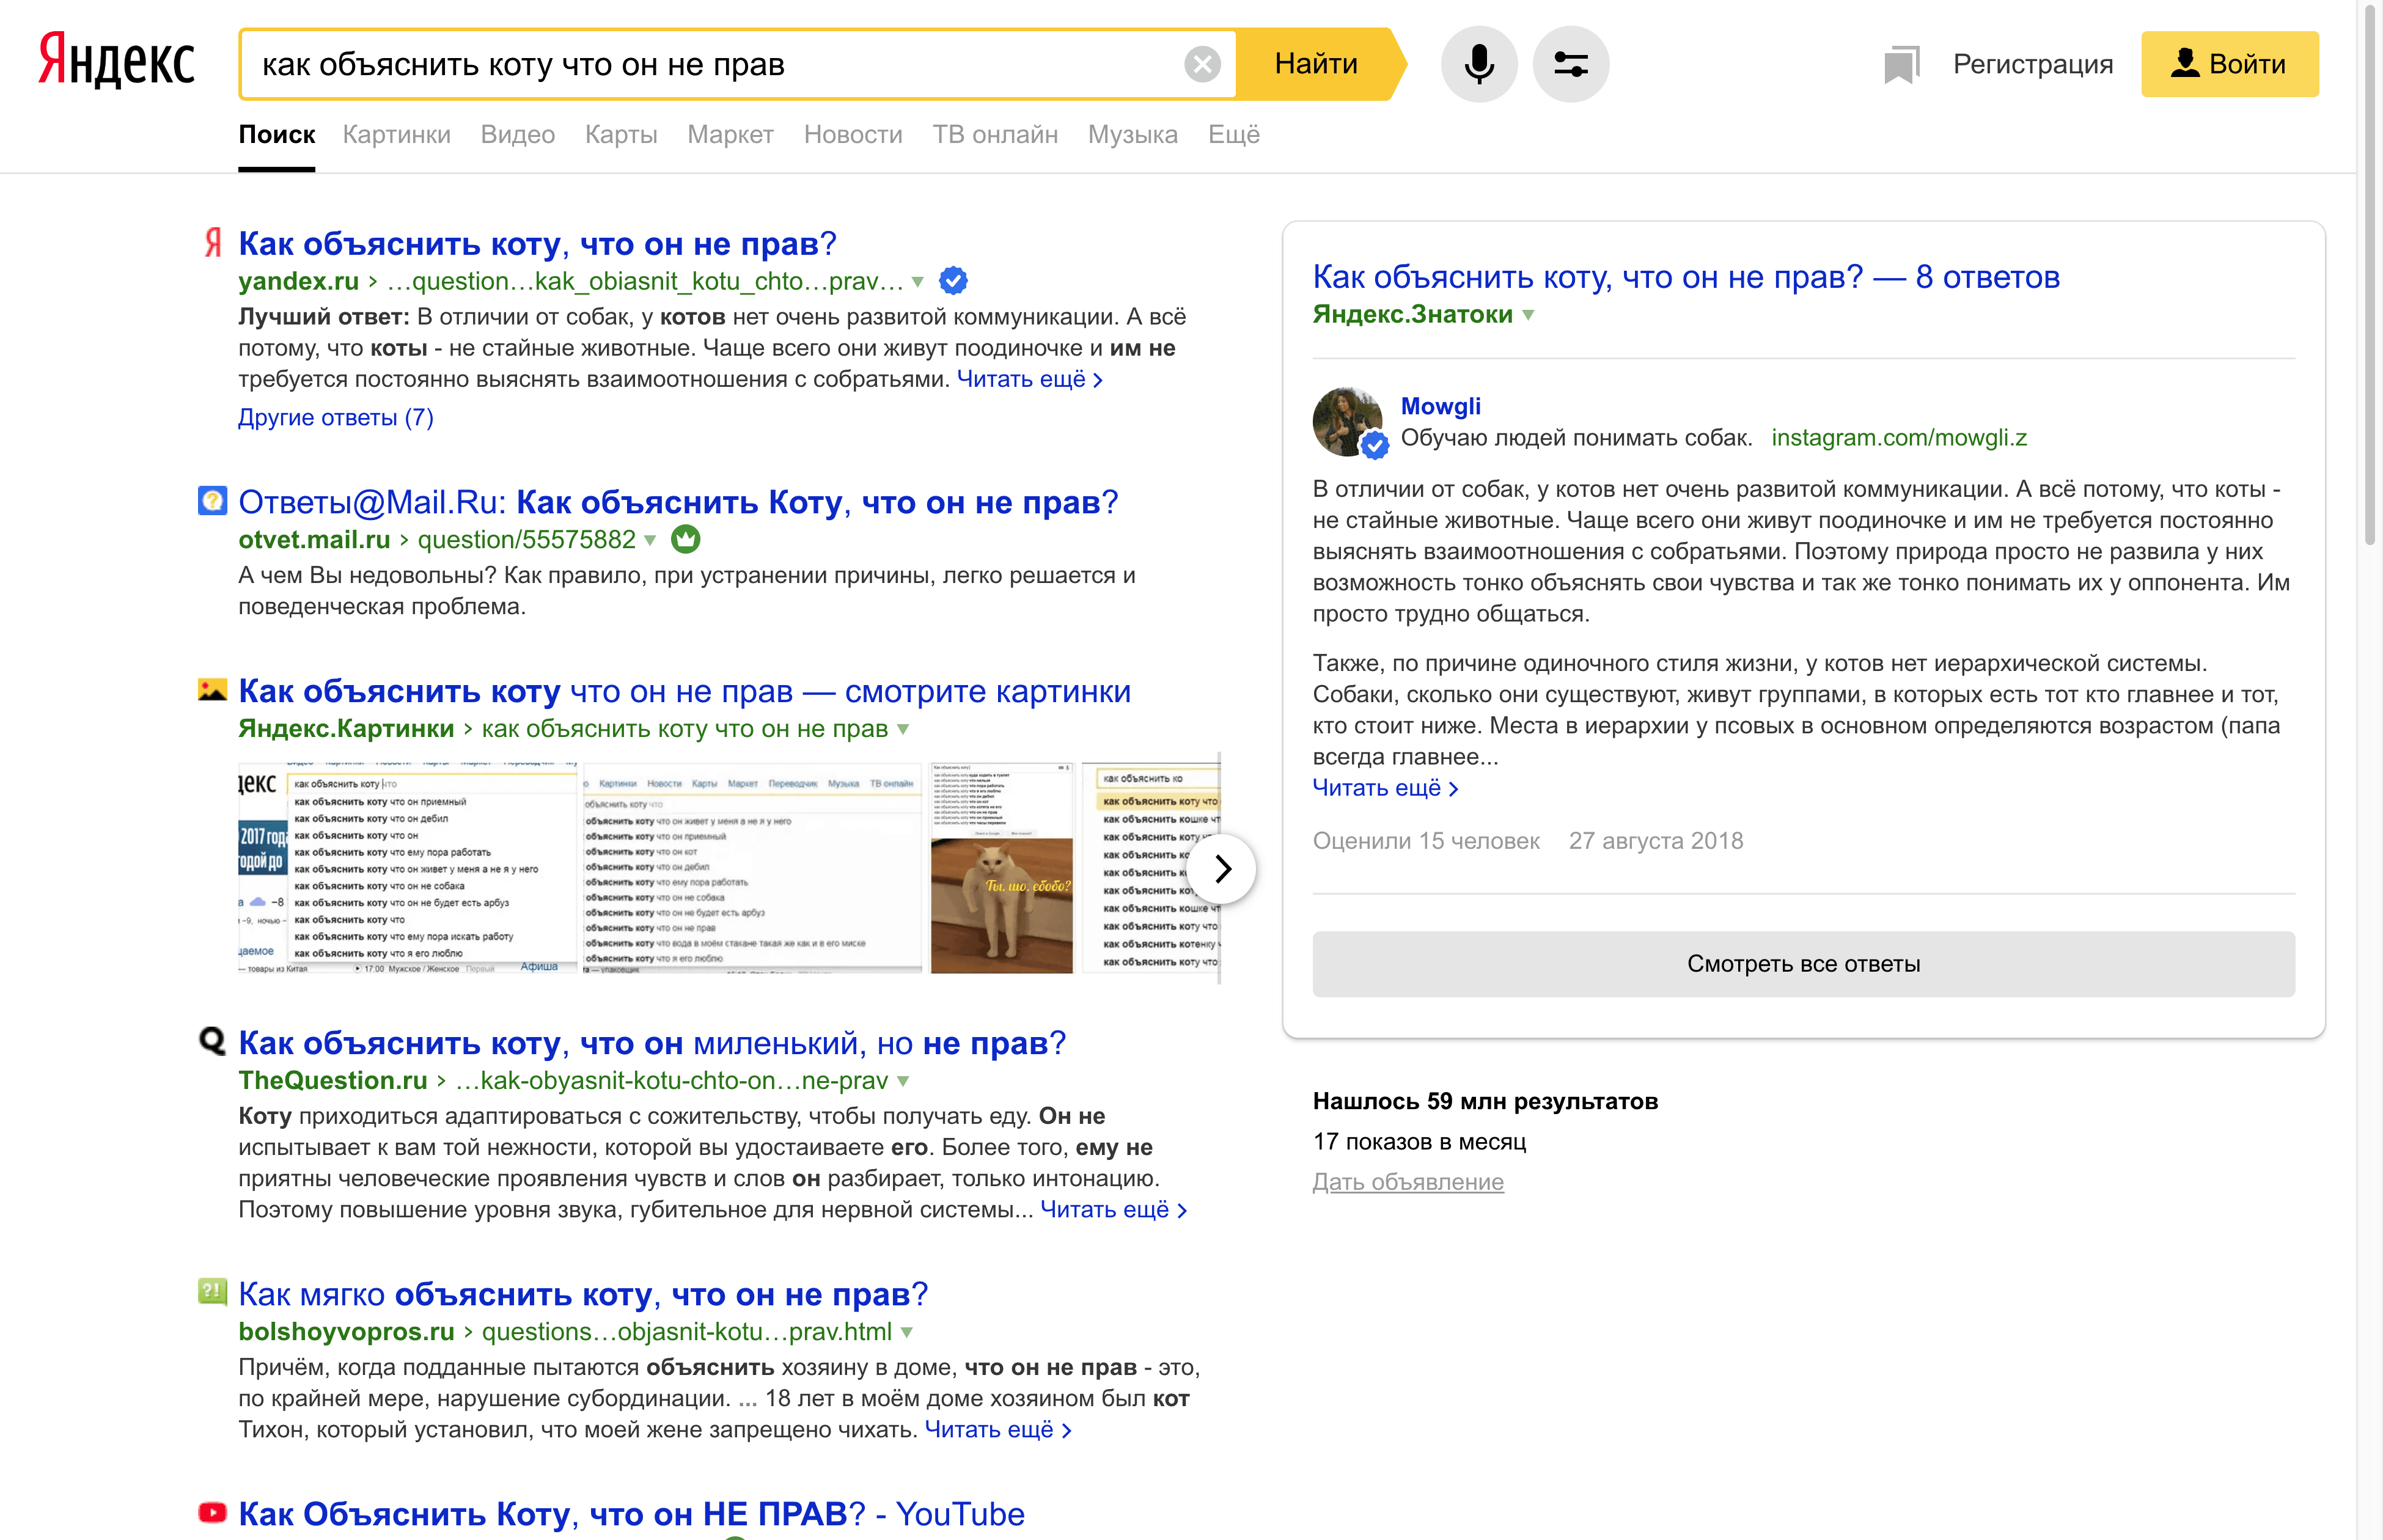Click the microphone voice search icon
The width and height of the screenshot is (2383, 1540).
pyautogui.click(x=1478, y=64)
